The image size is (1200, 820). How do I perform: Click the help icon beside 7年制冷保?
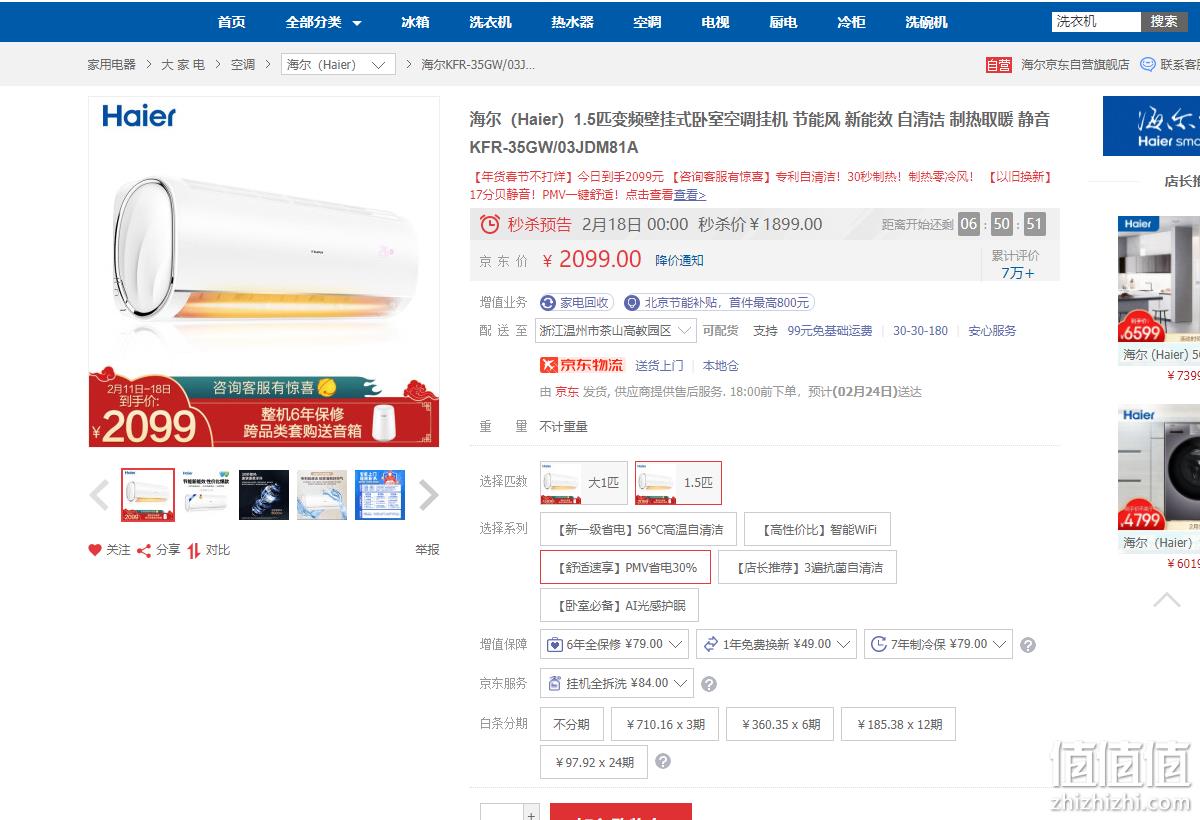point(1028,646)
